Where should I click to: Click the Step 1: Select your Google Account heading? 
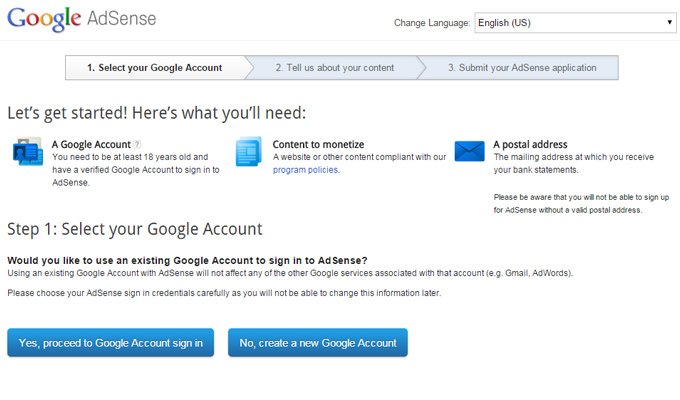[135, 229]
